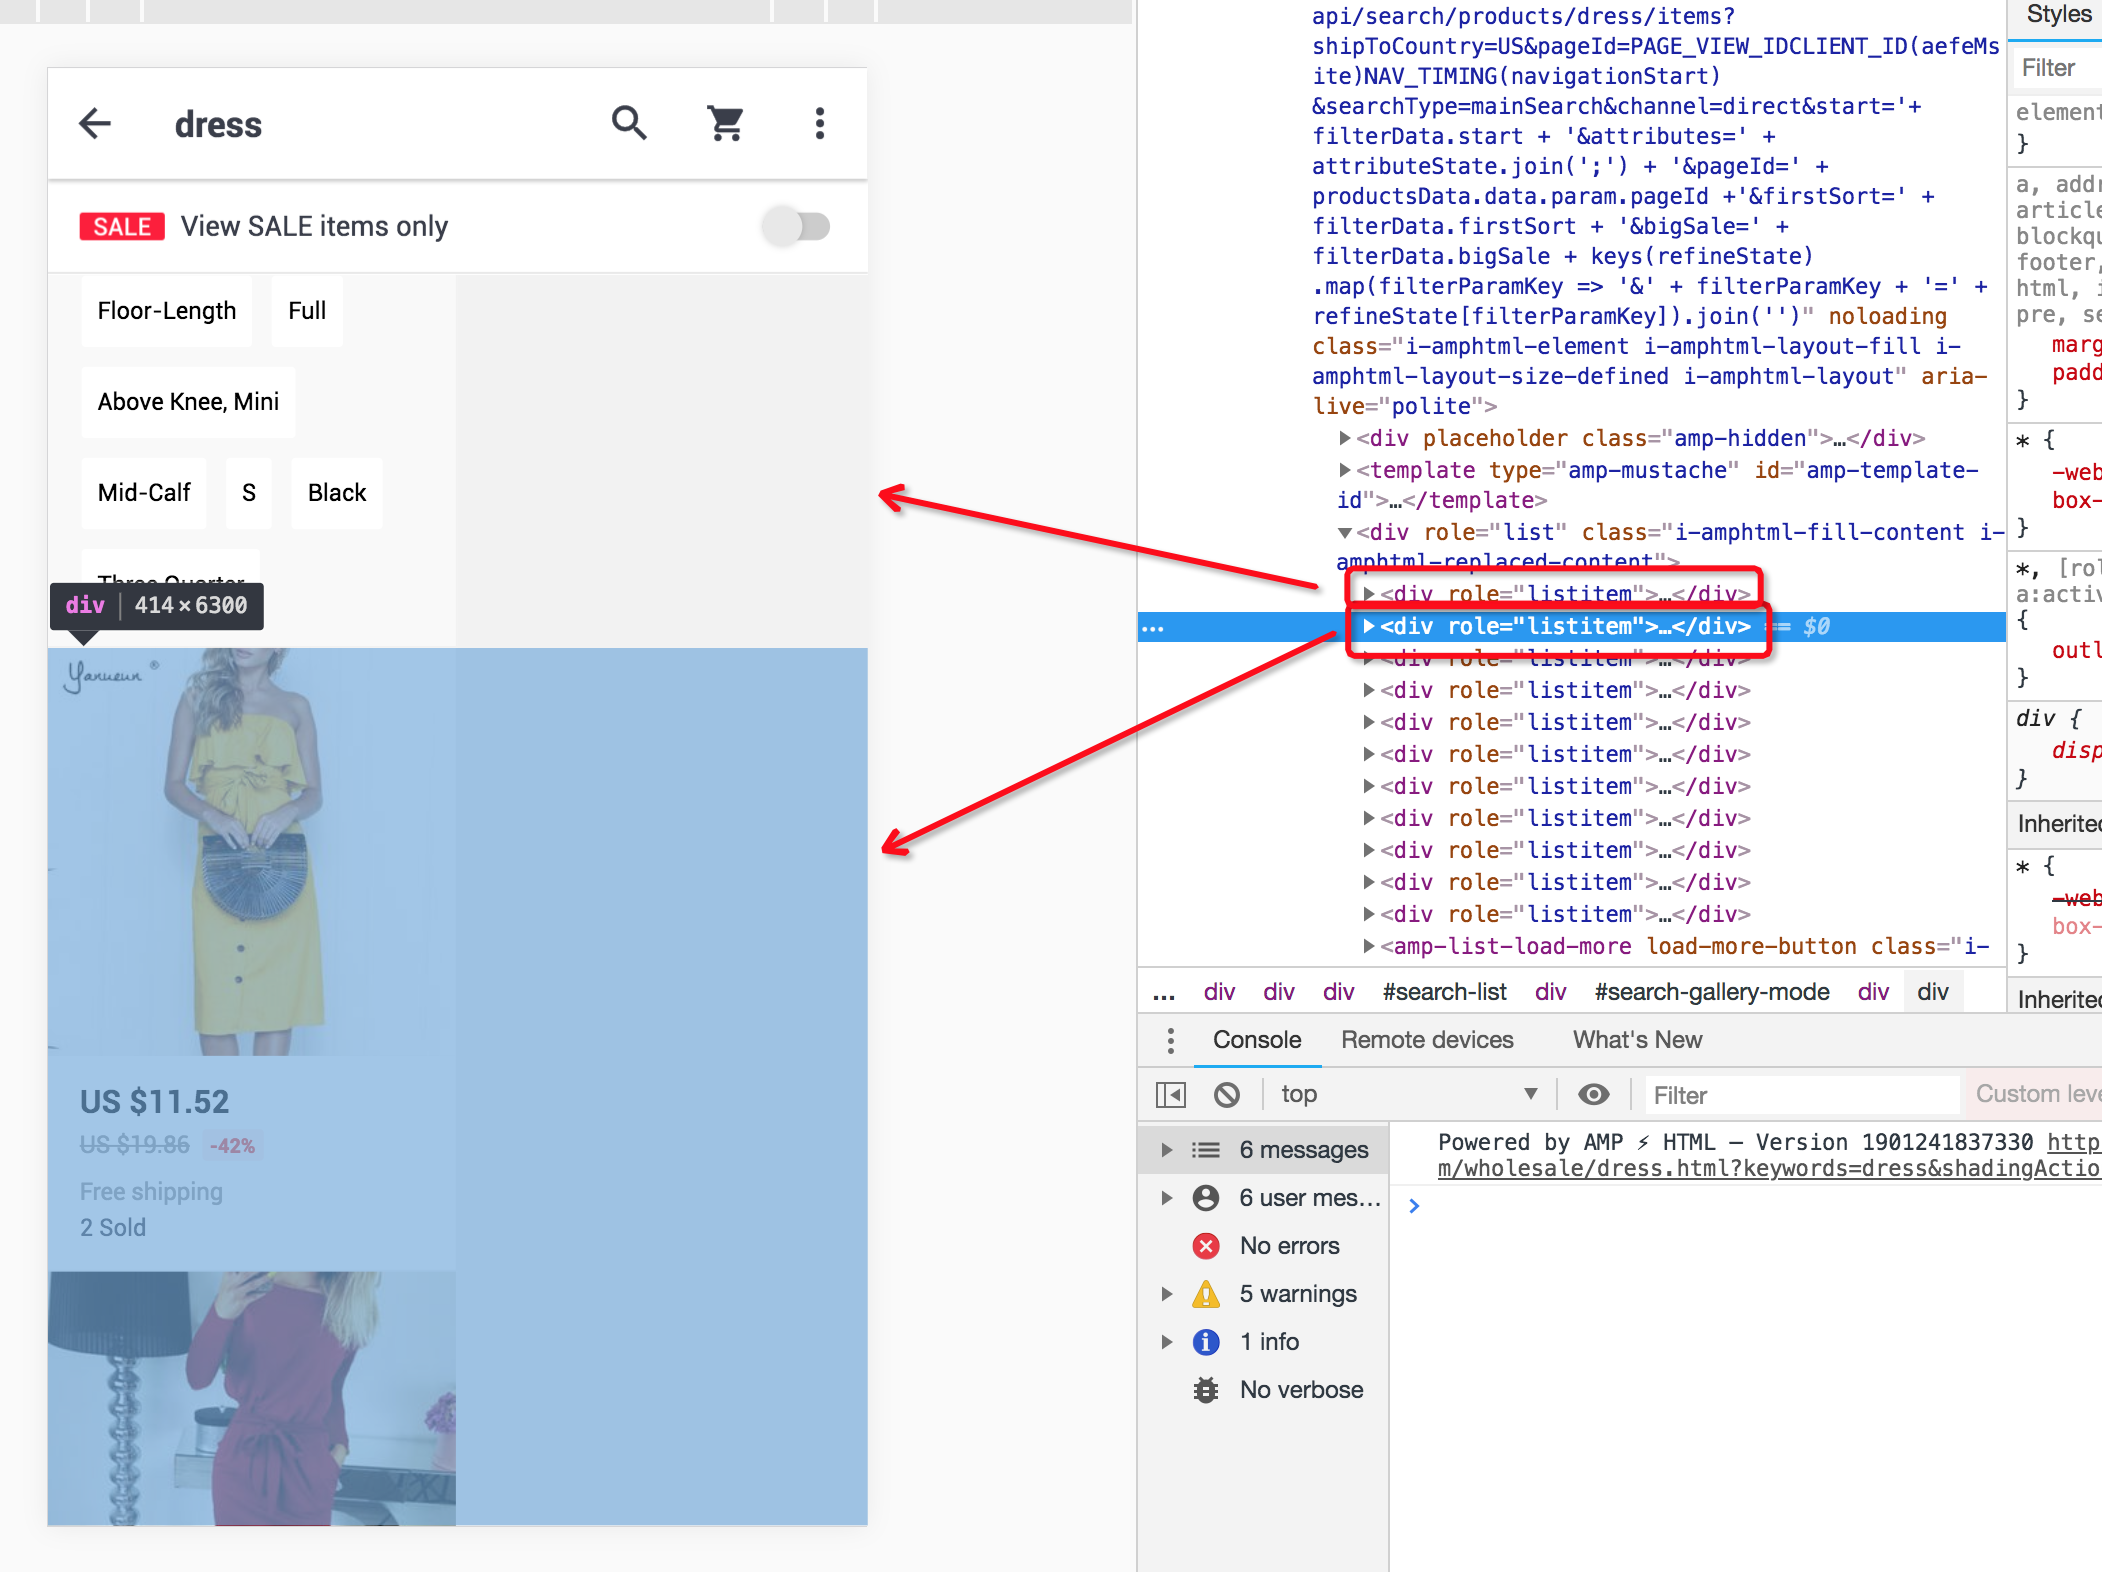2102x1572 pixels.
Task: Click #search-gallery-mode breadcrumb
Action: pyautogui.click(x=1711, y=992)
